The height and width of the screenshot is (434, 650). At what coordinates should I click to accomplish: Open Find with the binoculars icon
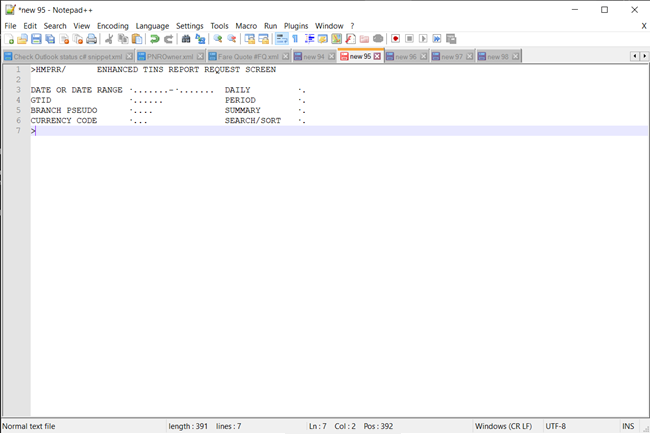pos(186,39)
